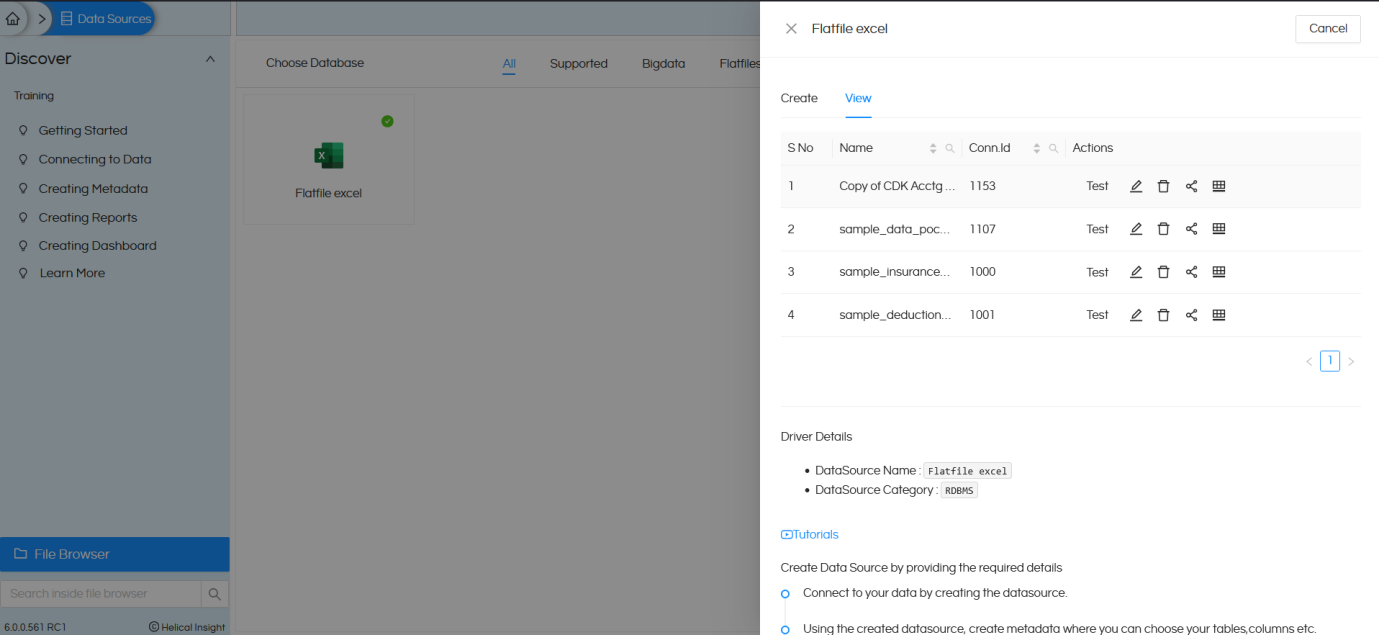
Task: Edit the sample_data_poc connection
Action: coord(1136,229)
